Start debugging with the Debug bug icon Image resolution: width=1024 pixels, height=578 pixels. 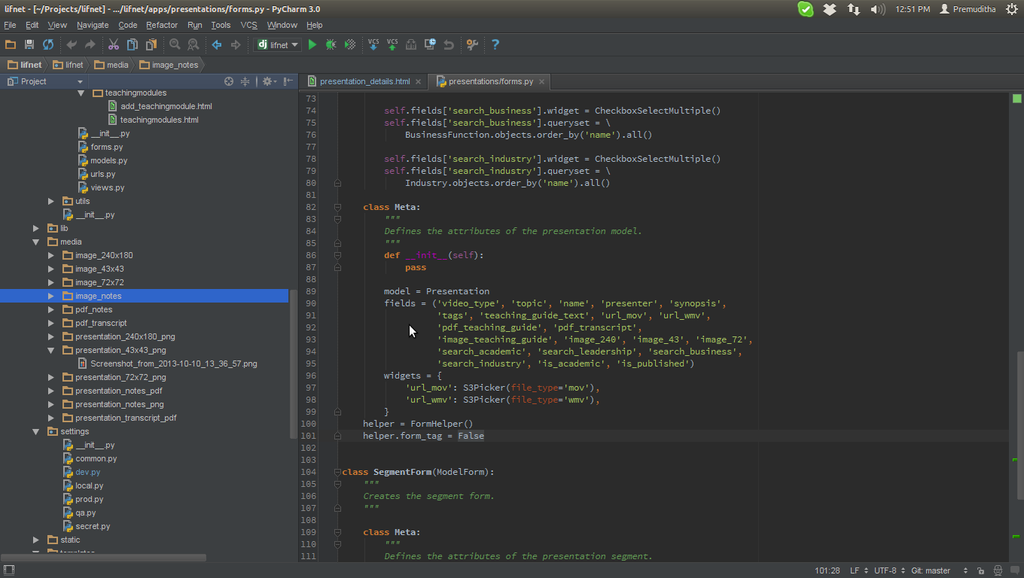[x=330, y=45]
